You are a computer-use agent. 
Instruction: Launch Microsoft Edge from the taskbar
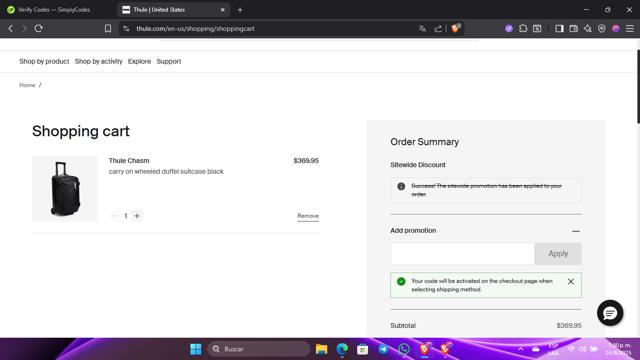(342, 349)
